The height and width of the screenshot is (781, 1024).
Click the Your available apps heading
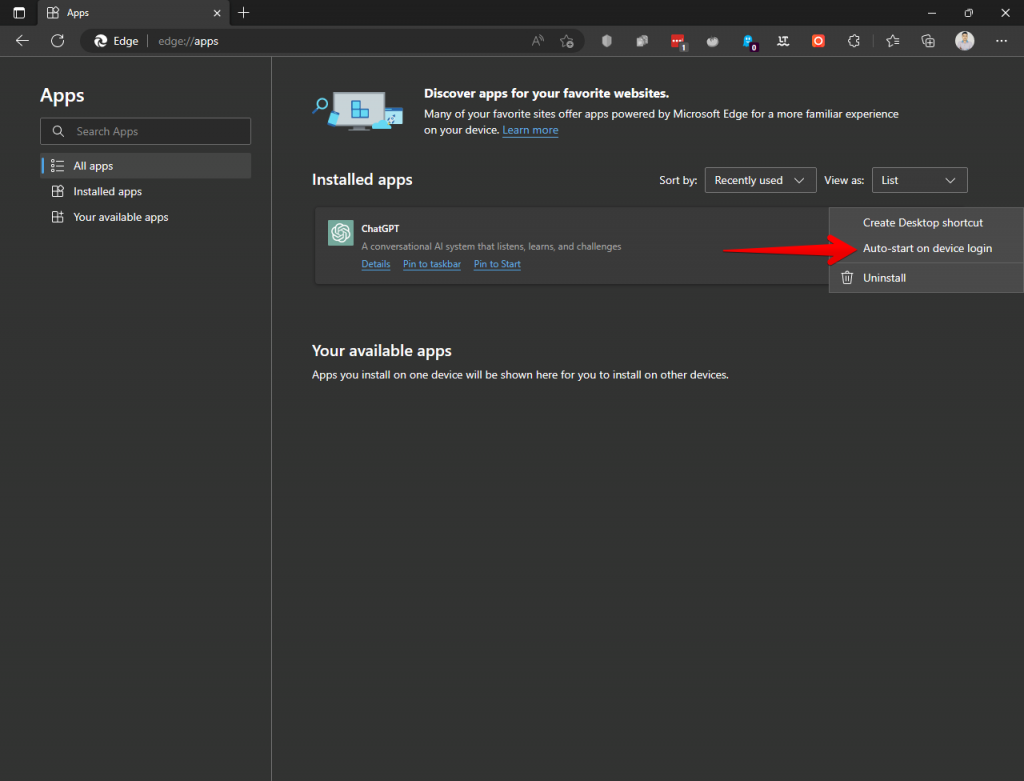pos(381,351)
